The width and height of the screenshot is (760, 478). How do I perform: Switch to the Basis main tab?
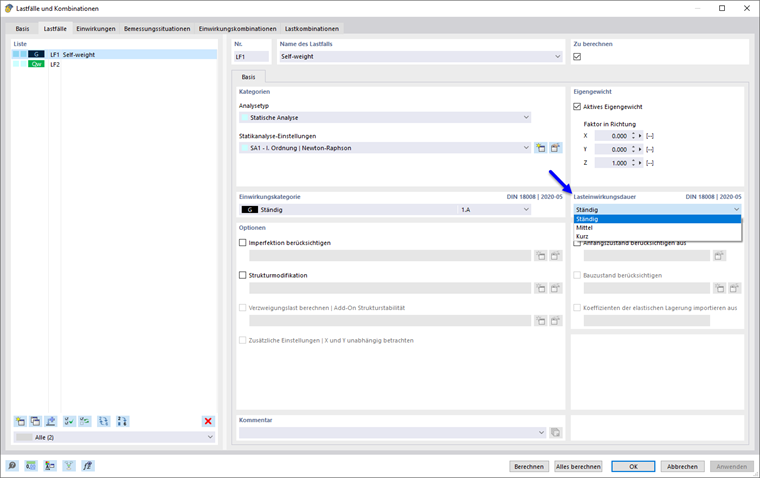click(x=22, y=29)
